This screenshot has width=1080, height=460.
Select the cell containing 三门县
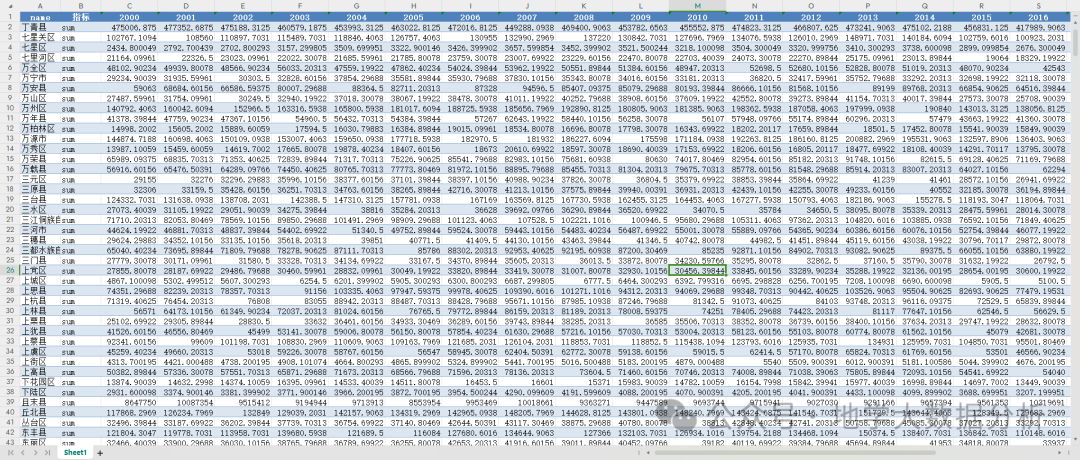pyautogui.click(x=40, y=261)
